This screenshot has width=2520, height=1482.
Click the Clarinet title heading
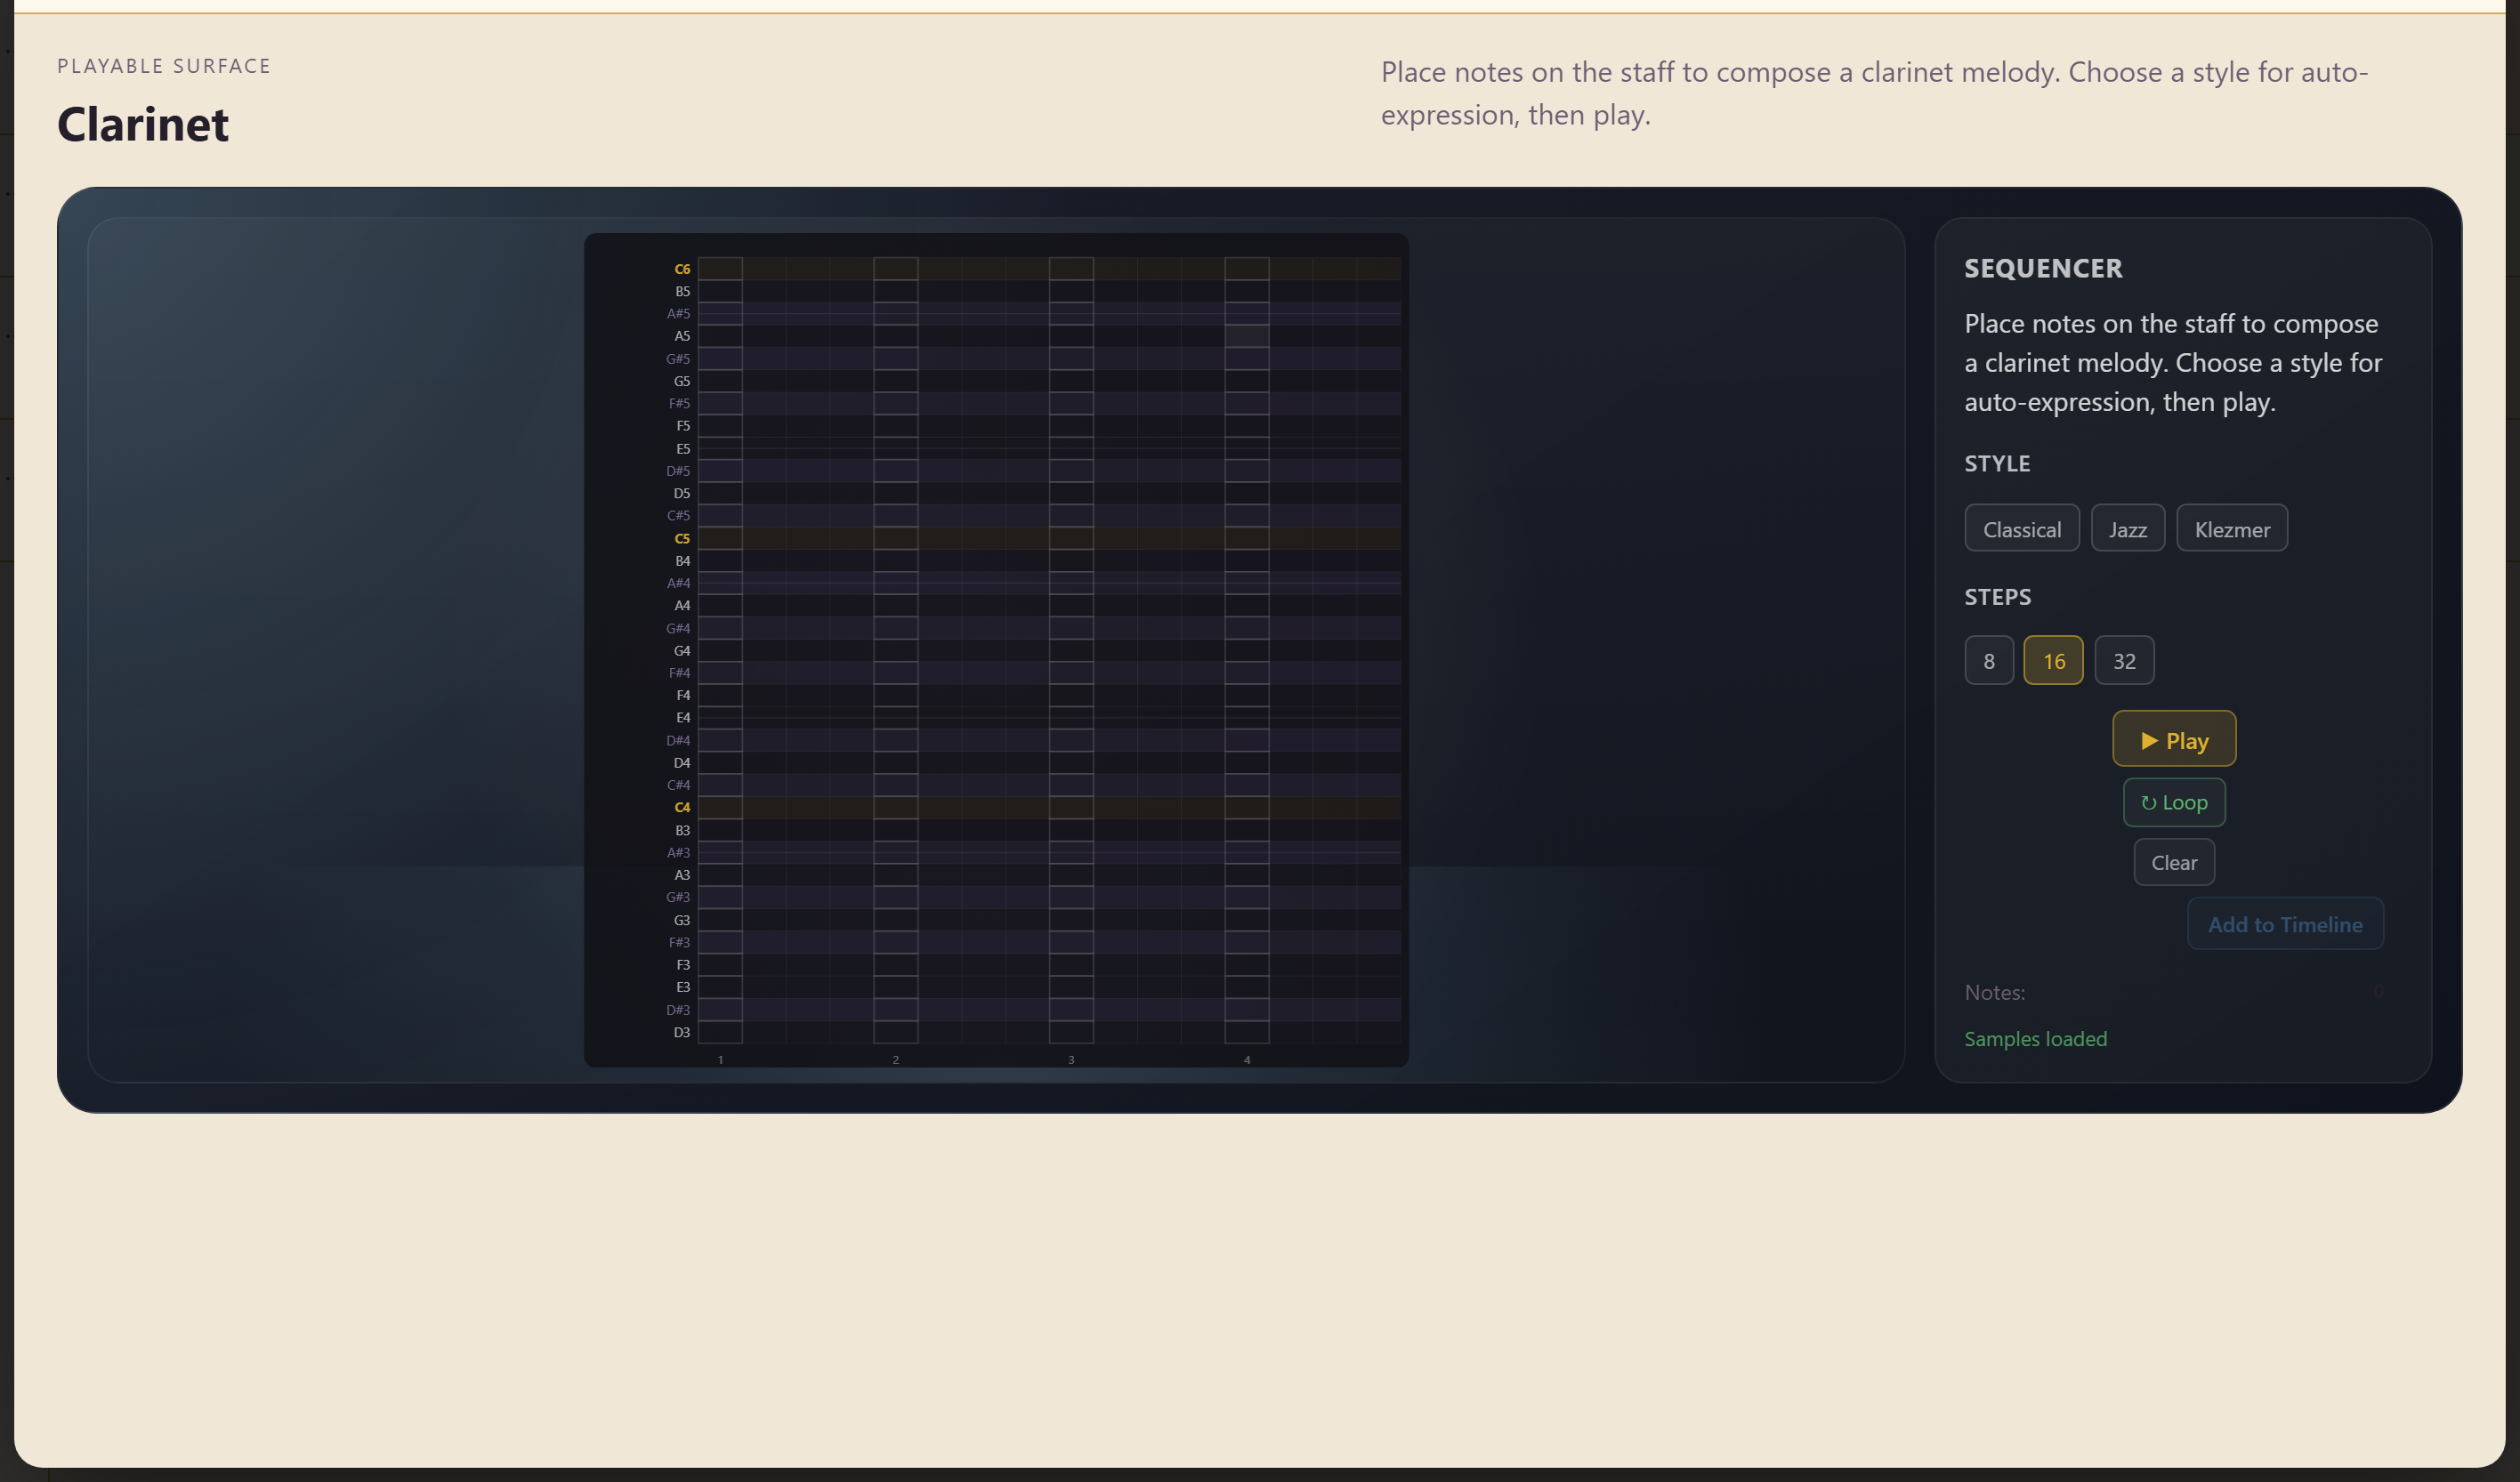143,124
